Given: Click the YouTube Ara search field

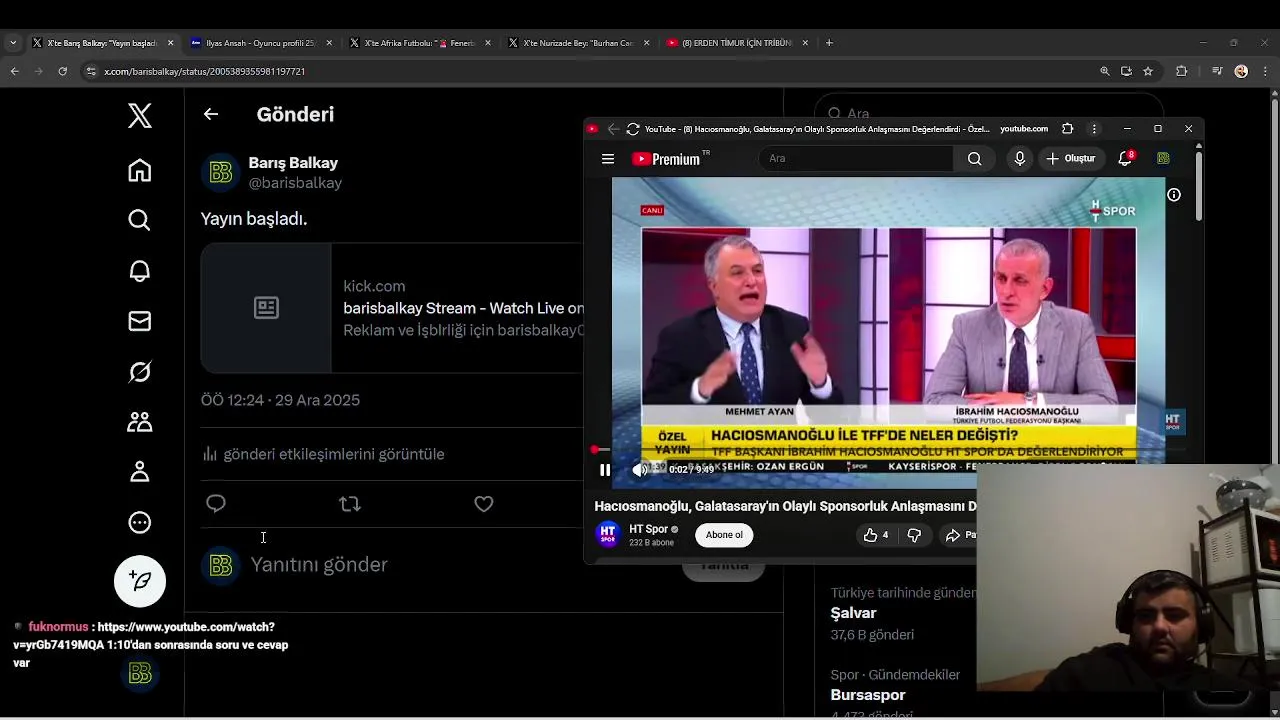Looking at the screenshot, I should coord(856,159).
